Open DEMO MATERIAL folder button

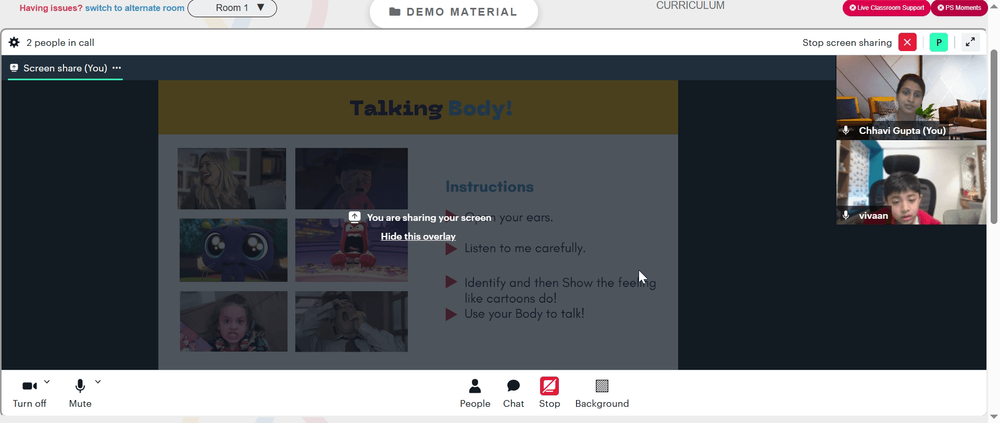[453, 12]
